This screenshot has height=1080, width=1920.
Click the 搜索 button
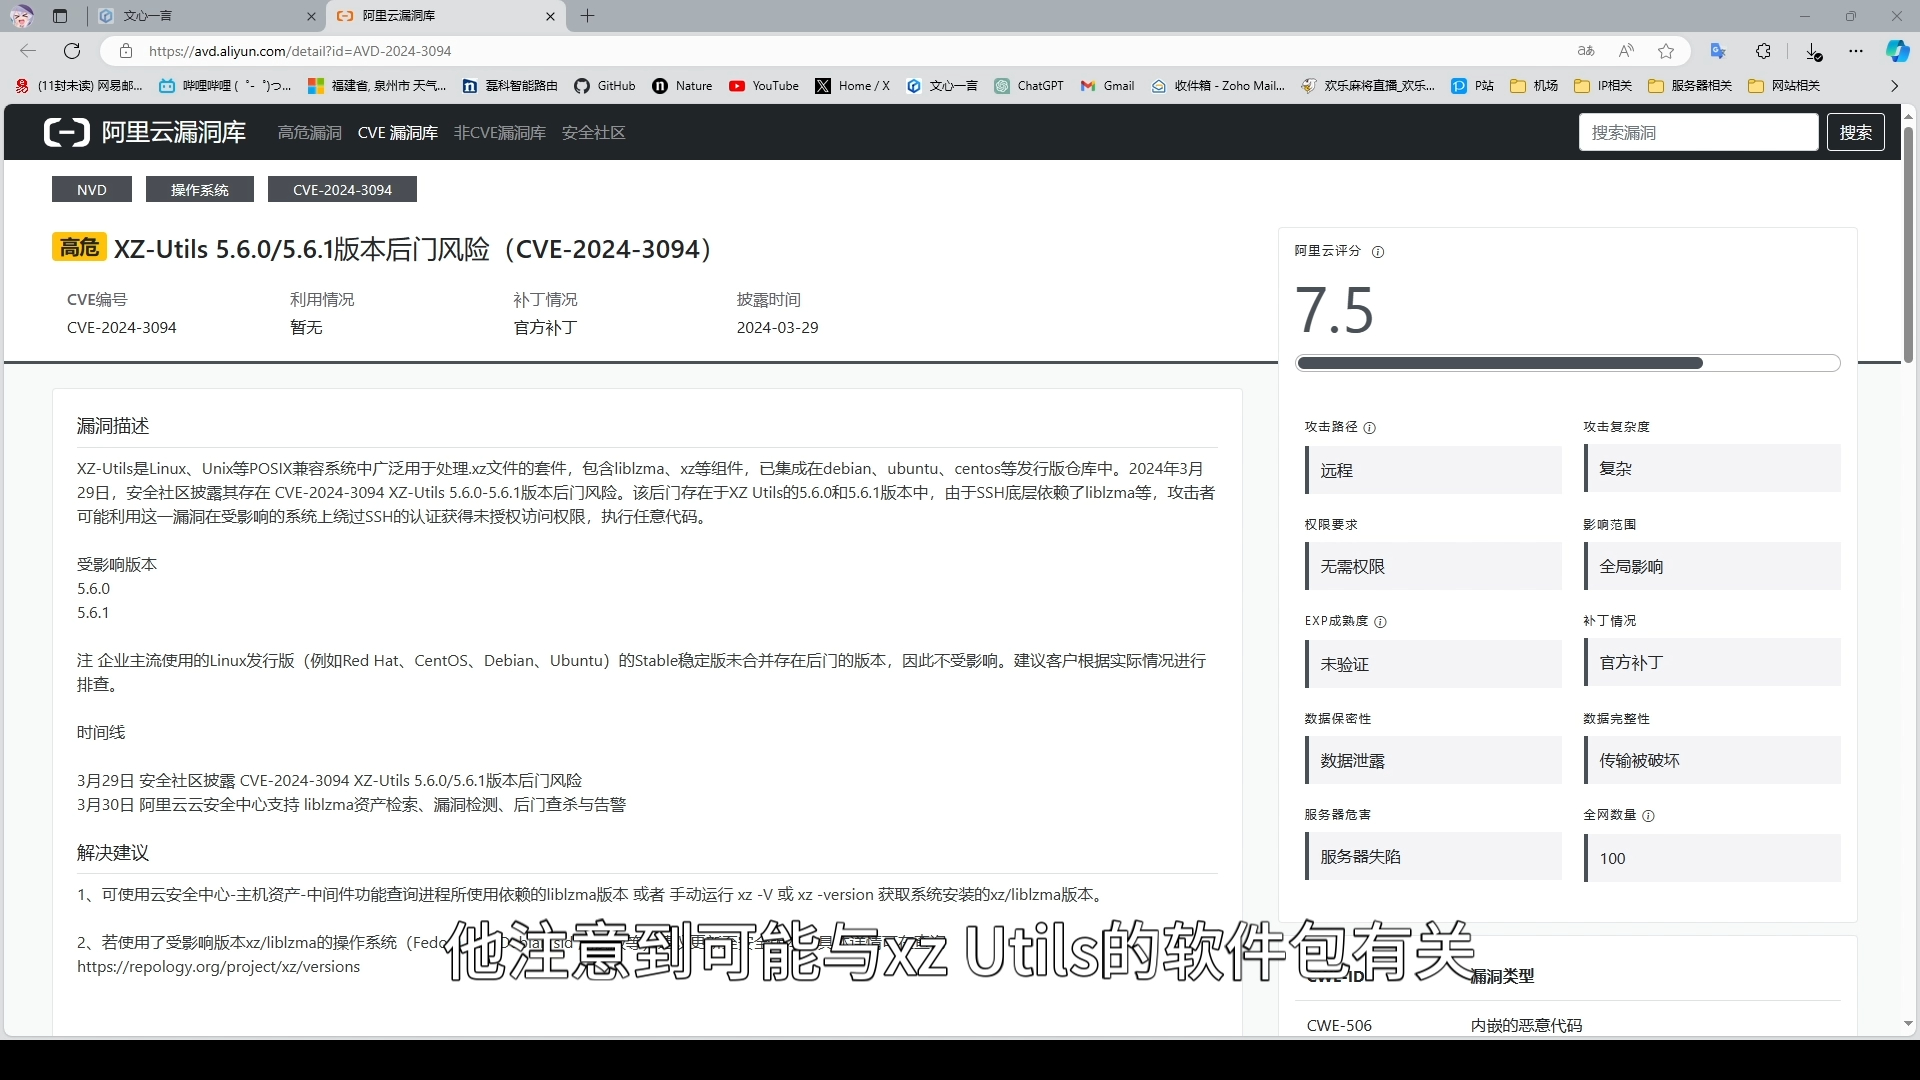pos(1855,132)
